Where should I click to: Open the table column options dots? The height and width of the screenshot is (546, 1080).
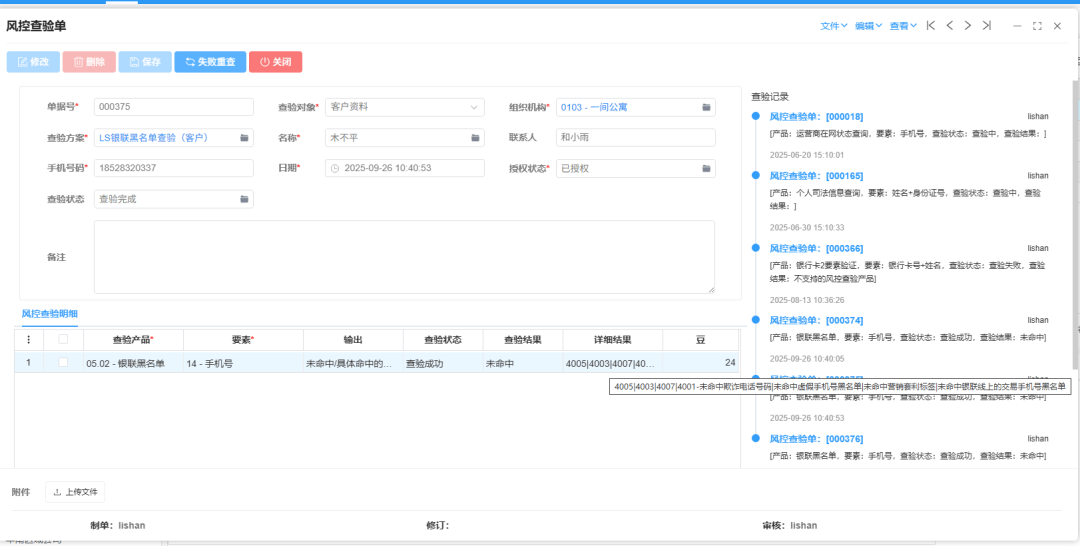(x=28, y=339)
